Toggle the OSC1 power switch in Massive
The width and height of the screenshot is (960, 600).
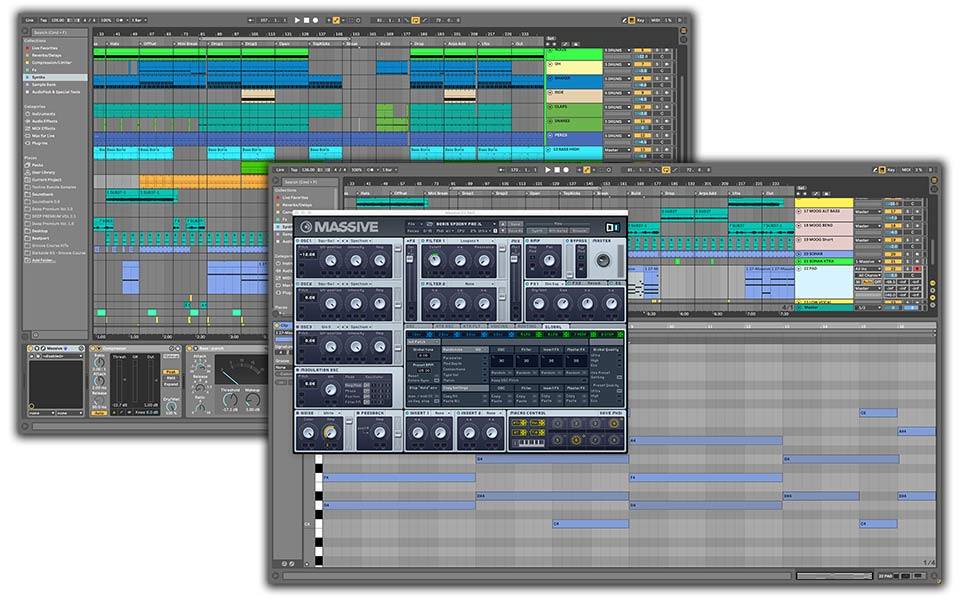[298, 241]
